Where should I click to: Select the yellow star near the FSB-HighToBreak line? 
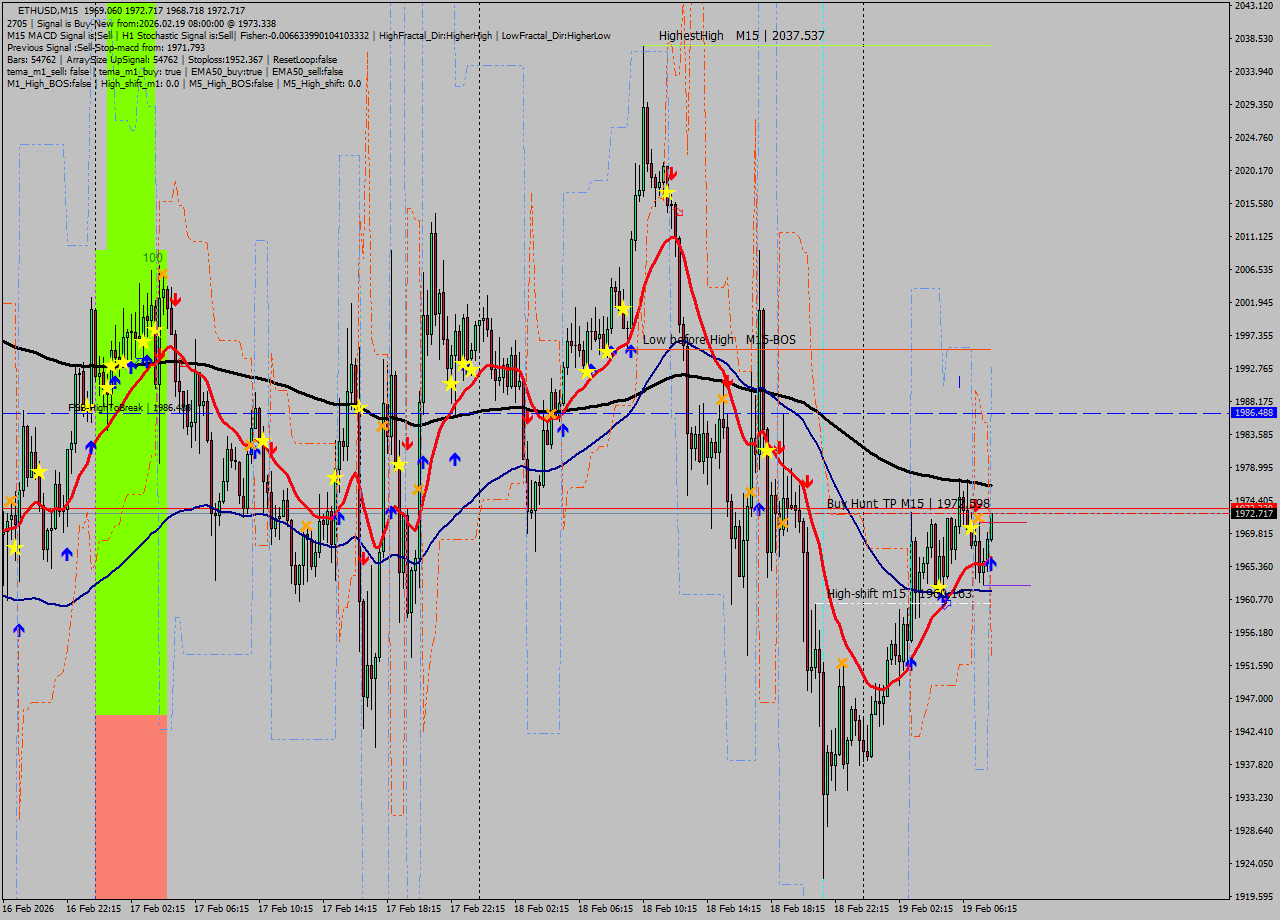click(x=88, y=406)
